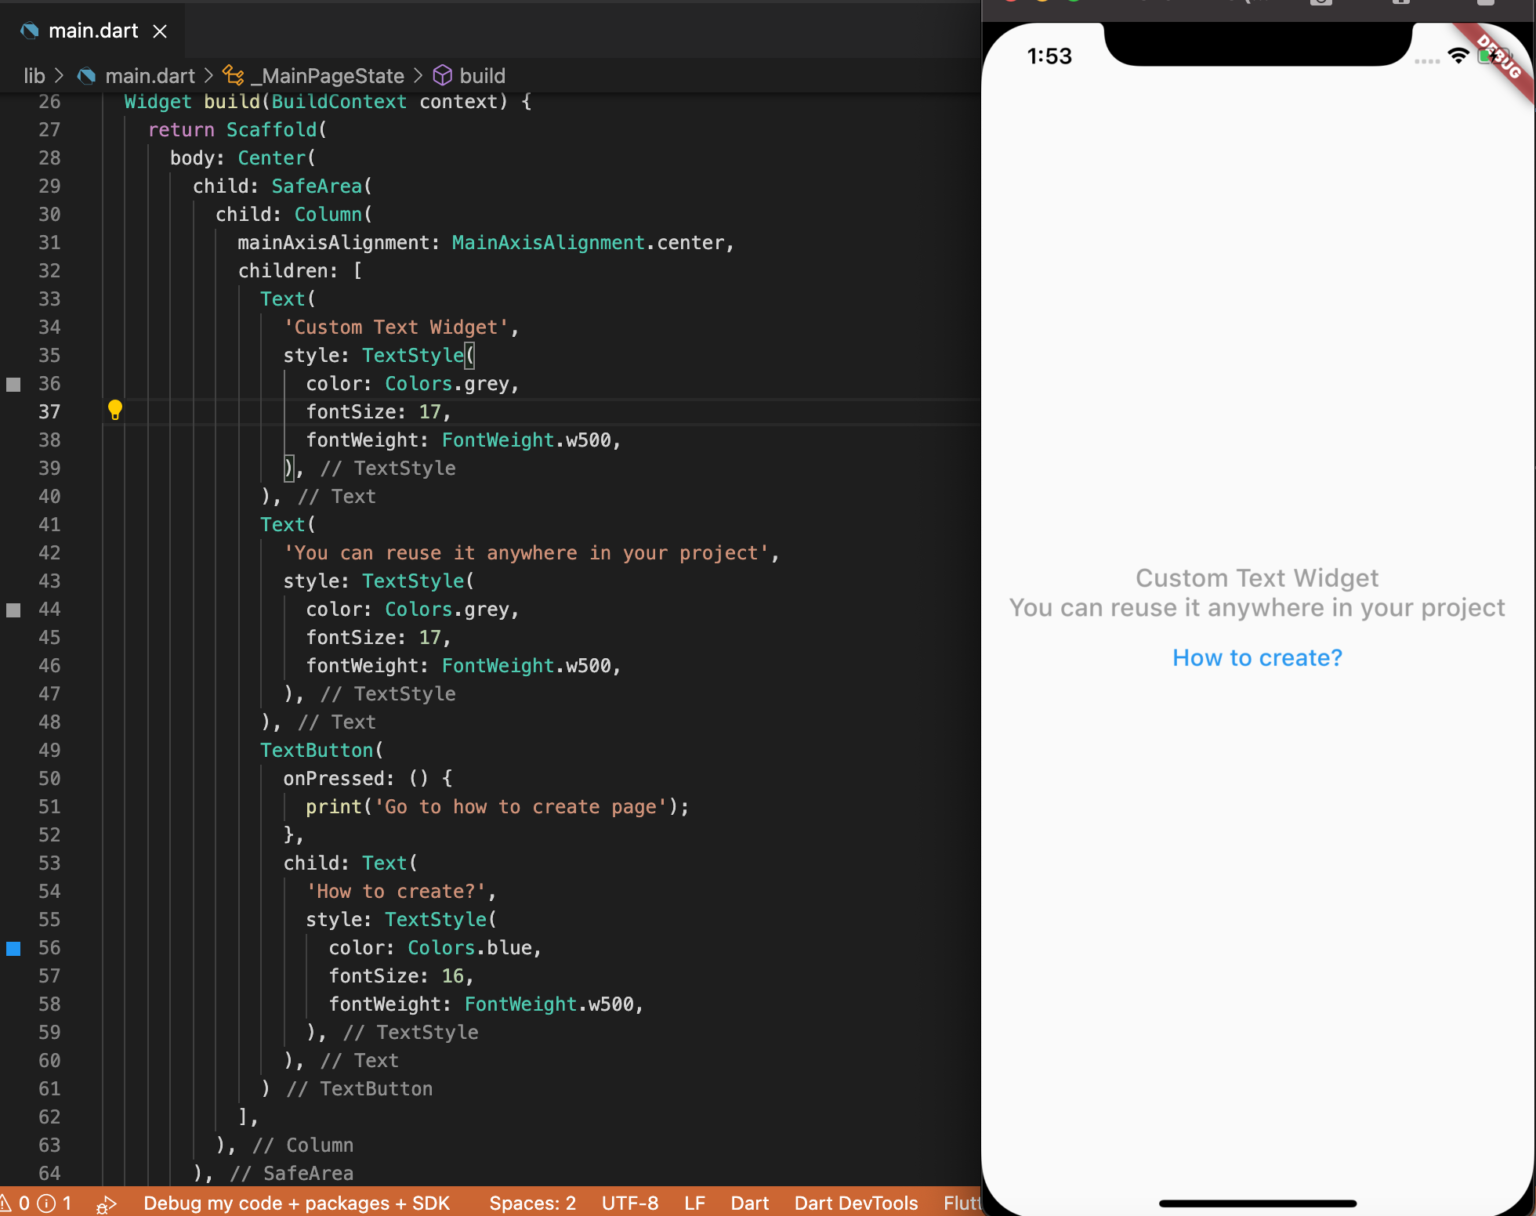Click the build method cube icon in breadcrumb
1536x1216 pixels.
(442, 76)
